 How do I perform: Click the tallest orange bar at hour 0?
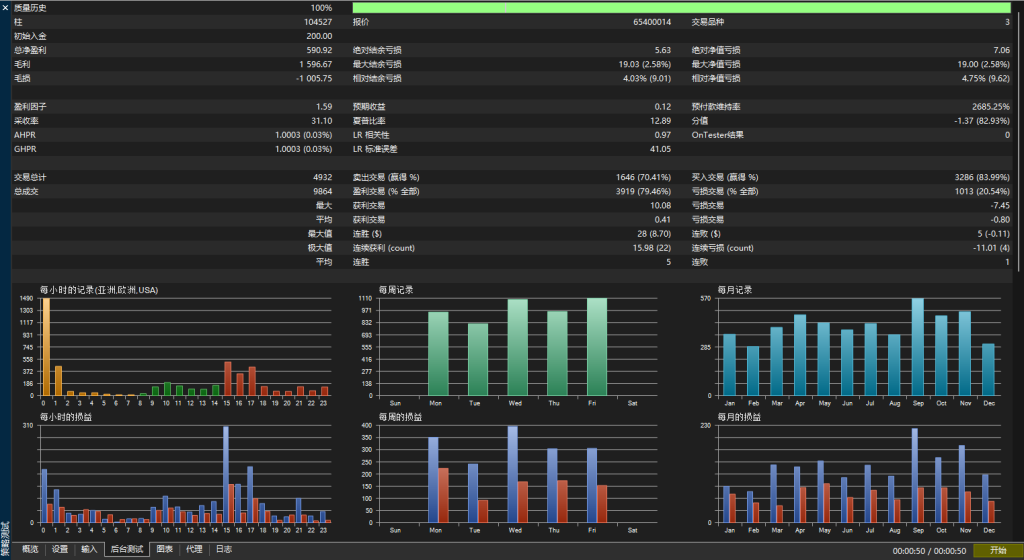tap(45, 346)
